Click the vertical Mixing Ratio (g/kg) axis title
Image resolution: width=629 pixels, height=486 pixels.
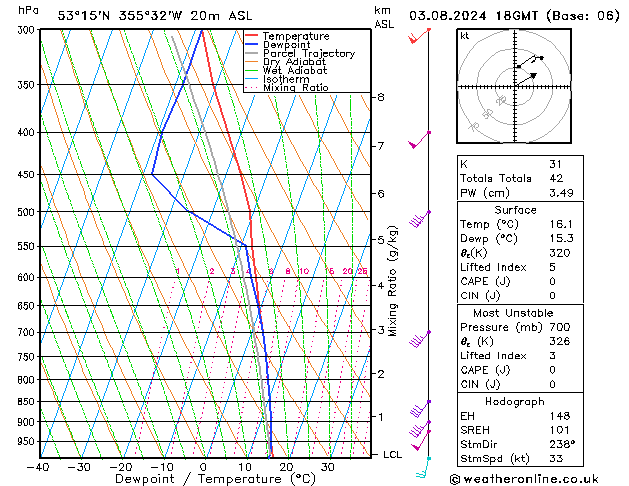392,281
